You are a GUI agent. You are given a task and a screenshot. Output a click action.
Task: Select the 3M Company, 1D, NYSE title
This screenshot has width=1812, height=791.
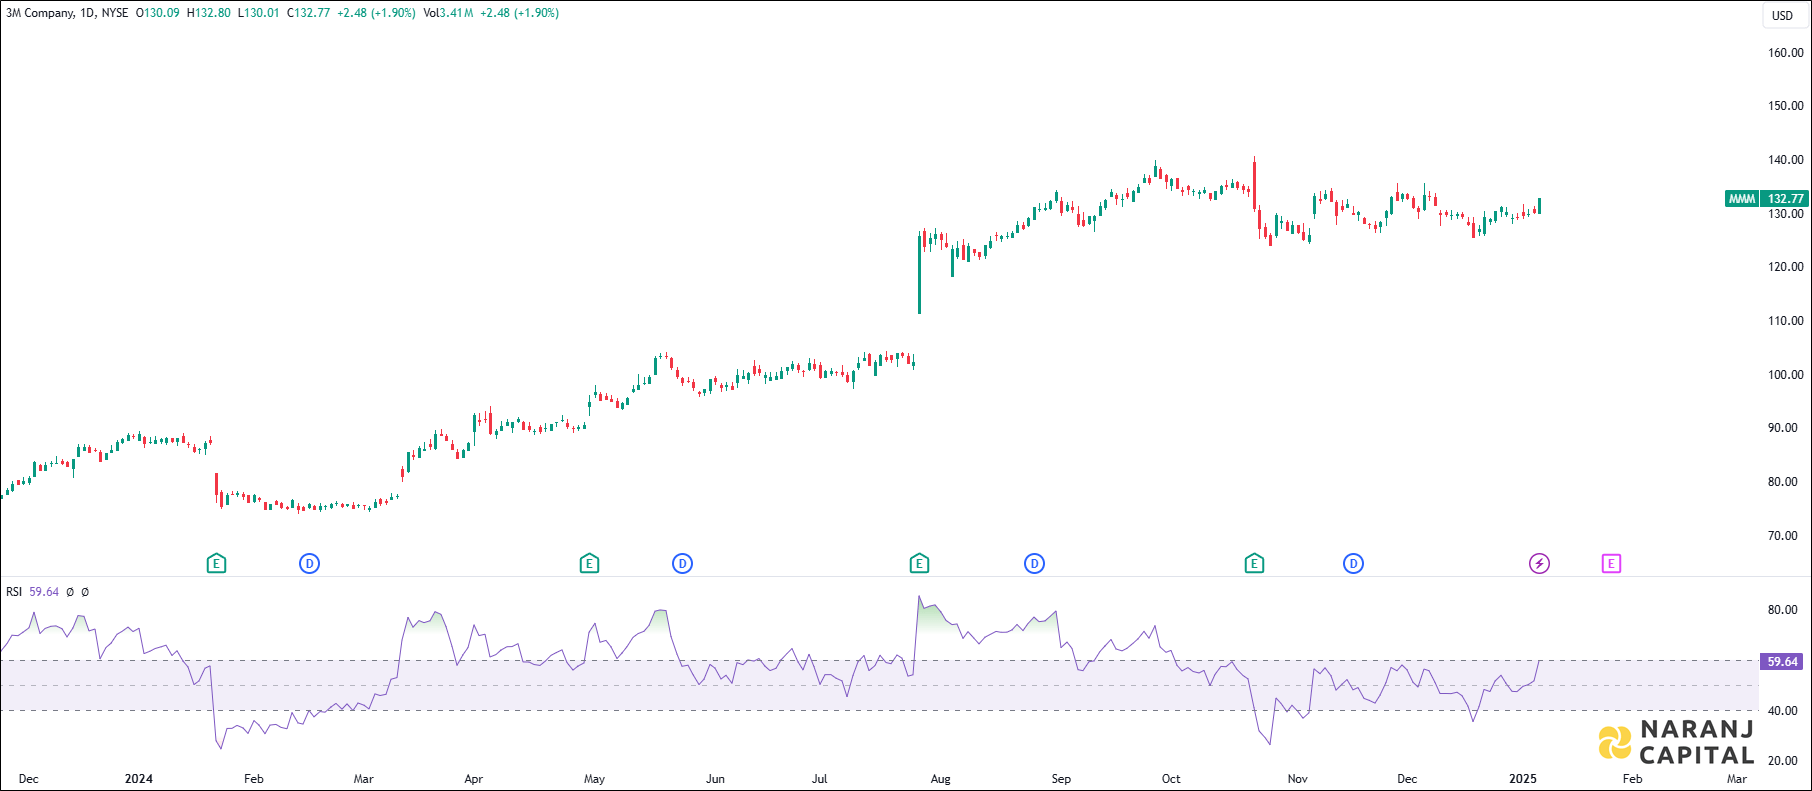tap(67, 13)
